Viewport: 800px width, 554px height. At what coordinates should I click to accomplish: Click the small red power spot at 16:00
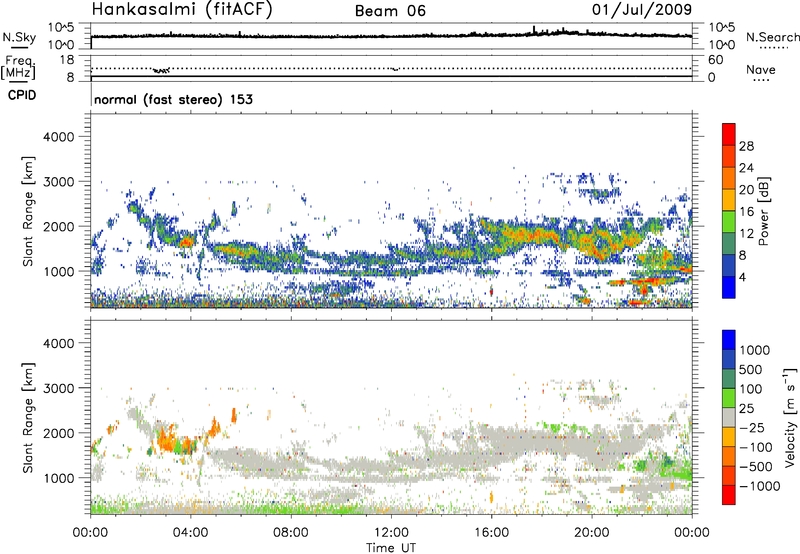491,291
